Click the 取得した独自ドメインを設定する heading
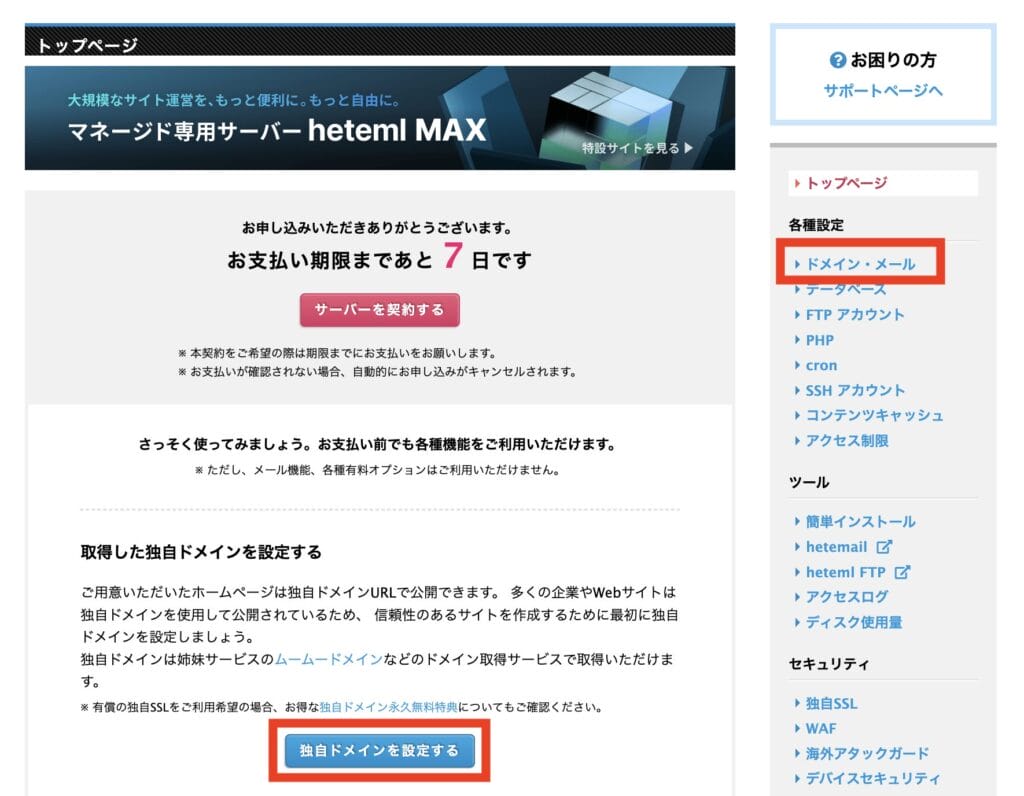 click(x=201, y=552)
